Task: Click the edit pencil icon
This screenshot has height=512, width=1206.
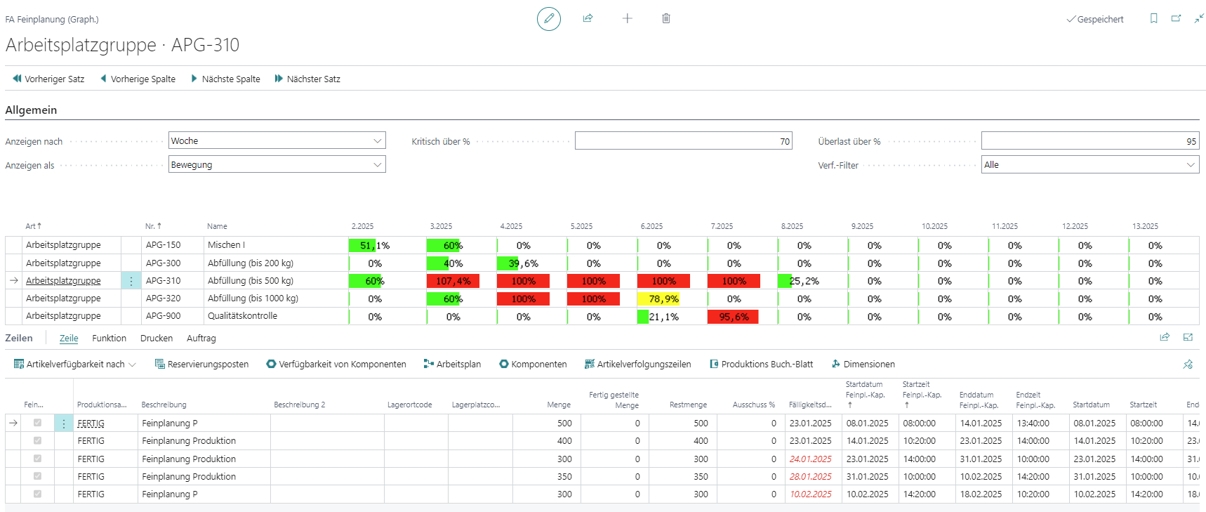Action: pos(549,18)
